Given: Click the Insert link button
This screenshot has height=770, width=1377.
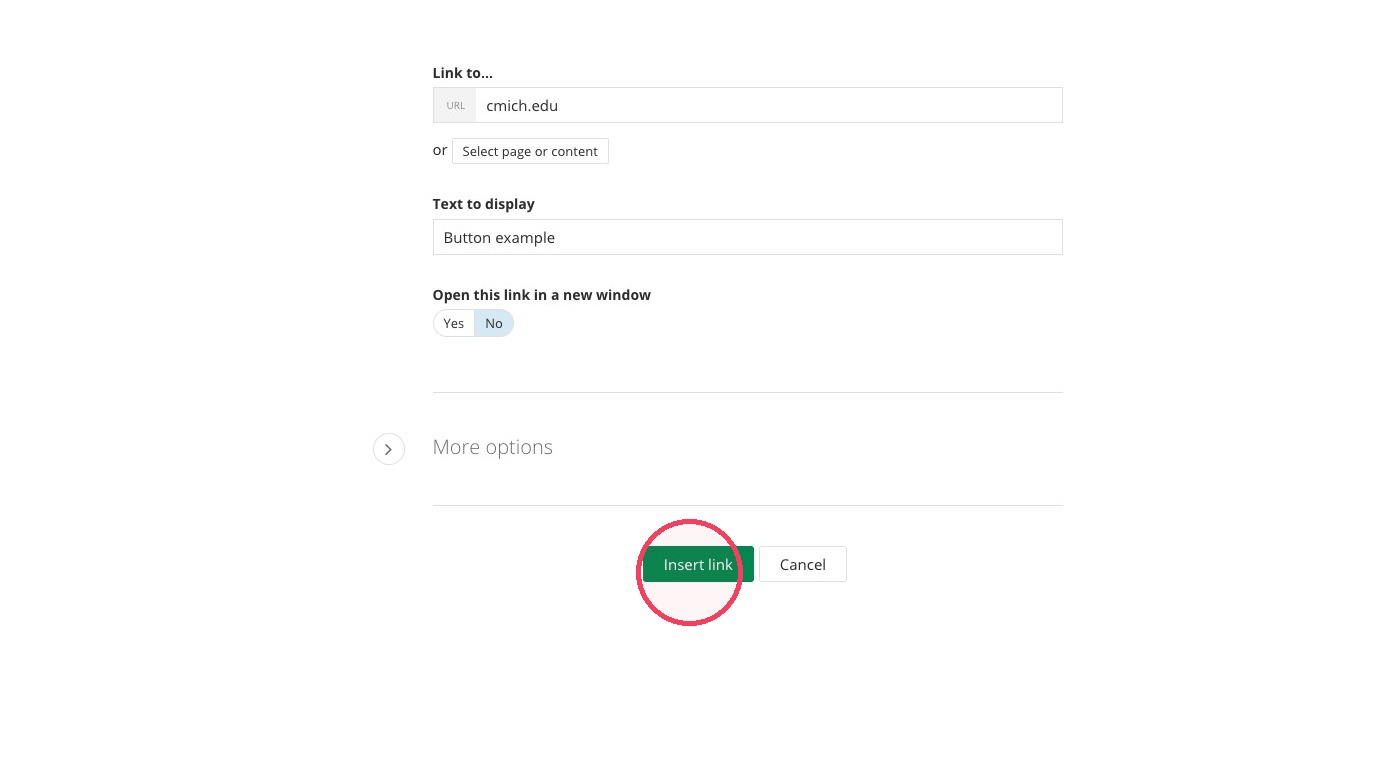Looking at the screenshot, I should (698, 564).
